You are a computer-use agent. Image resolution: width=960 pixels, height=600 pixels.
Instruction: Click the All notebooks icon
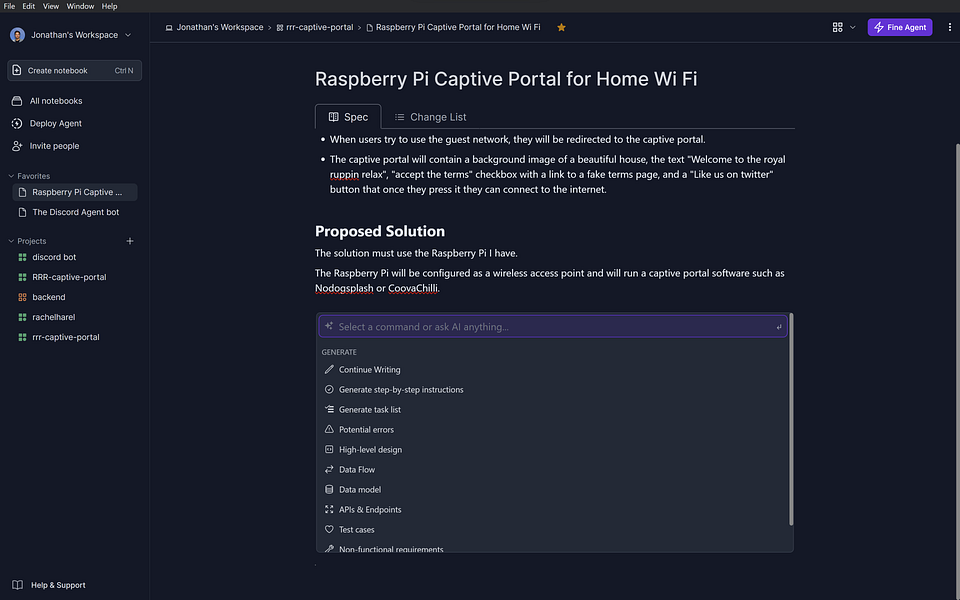tap(17, 101)
